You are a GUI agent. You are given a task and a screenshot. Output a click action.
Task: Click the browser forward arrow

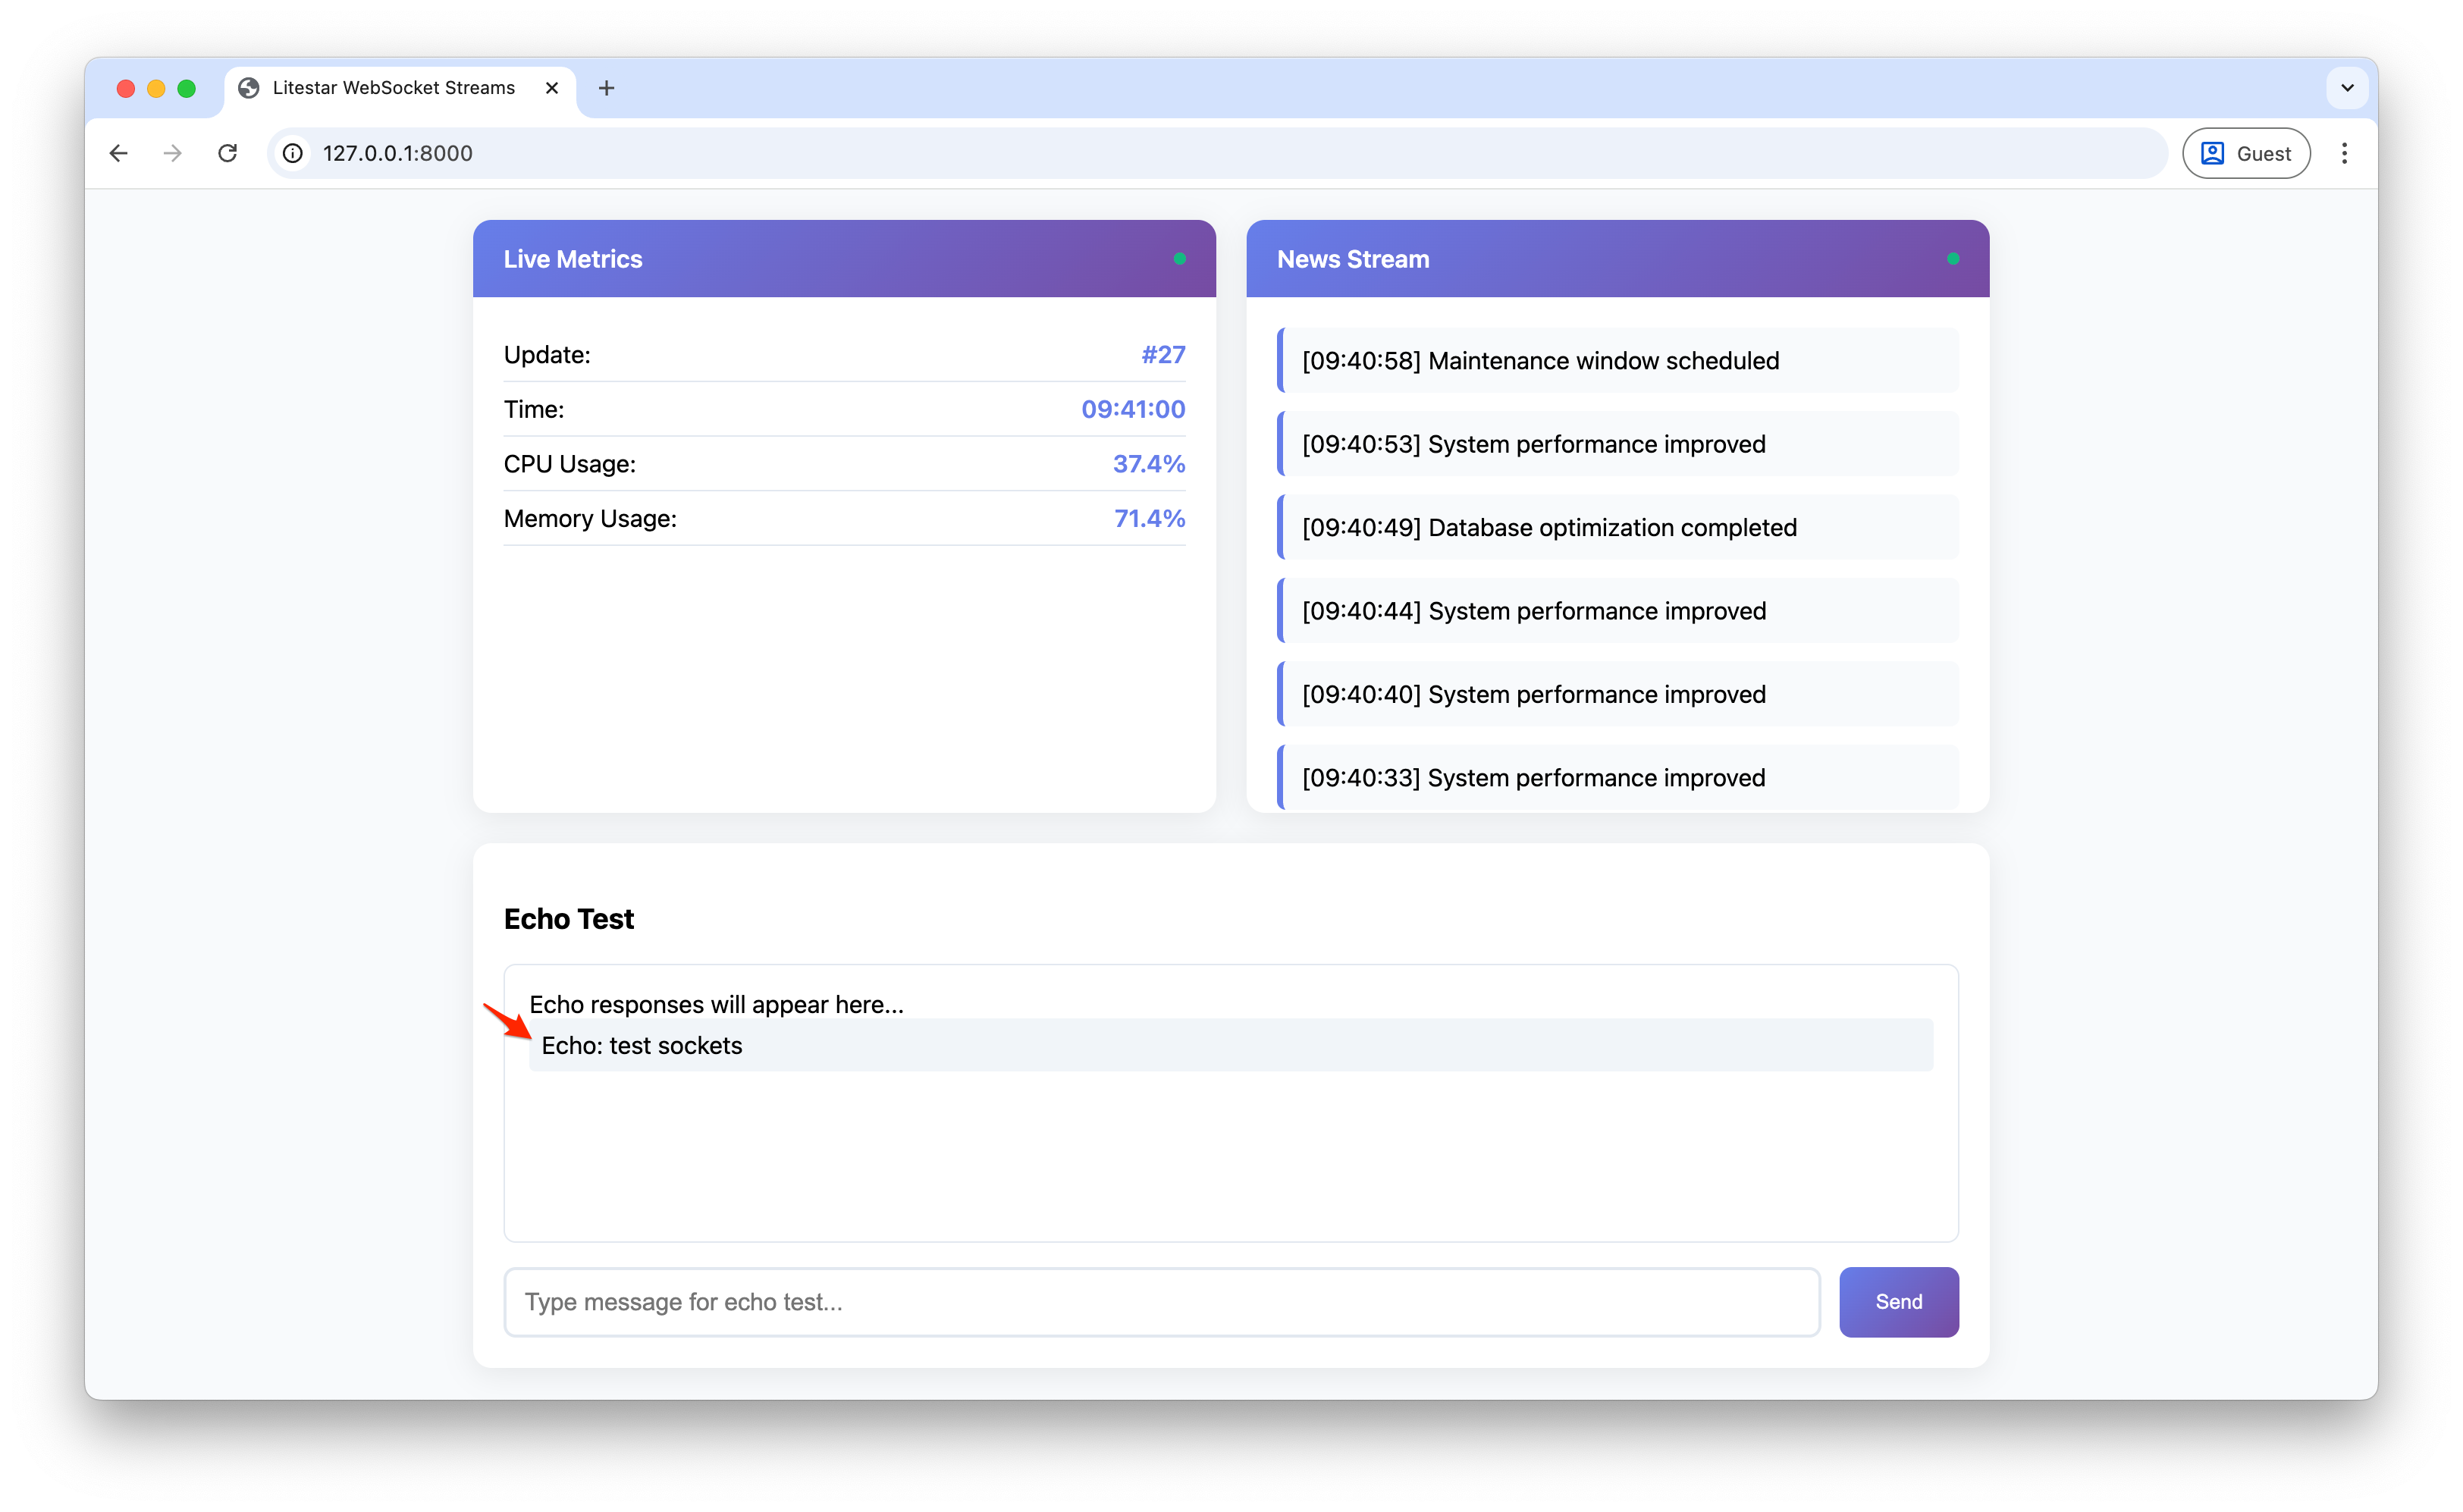(173, 153)
